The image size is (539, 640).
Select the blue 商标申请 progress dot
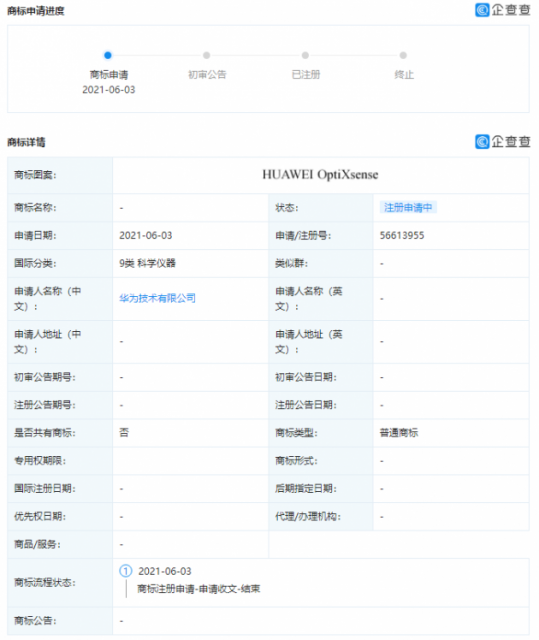108,55
